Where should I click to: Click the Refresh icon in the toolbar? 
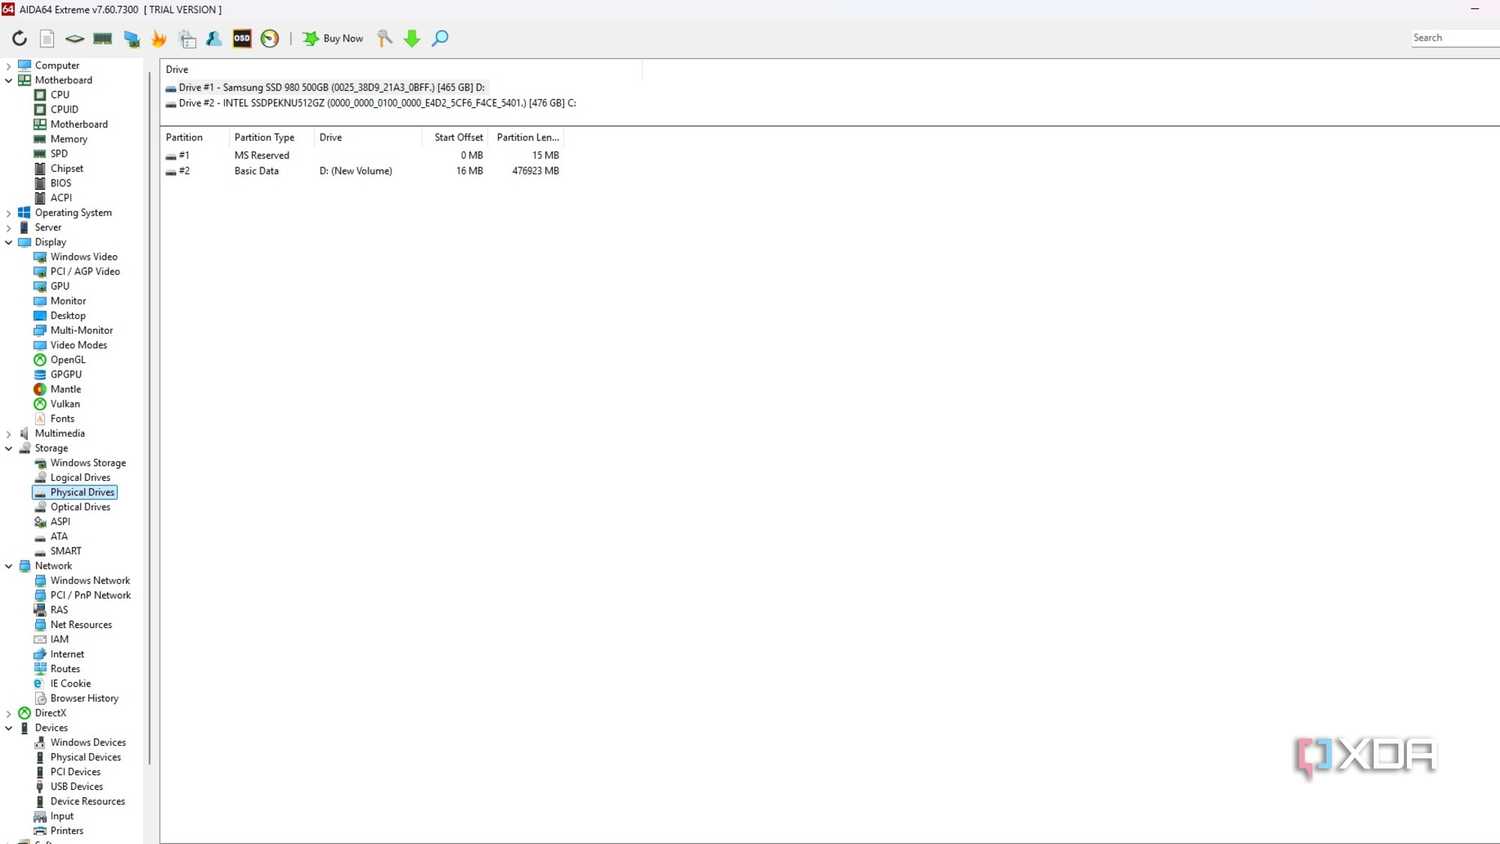pyautogui.click(x=19, y=38)
